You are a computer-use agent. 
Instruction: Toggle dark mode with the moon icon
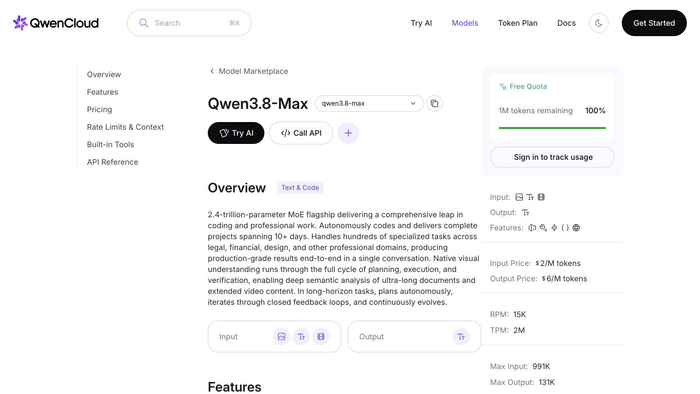[599, 23]
